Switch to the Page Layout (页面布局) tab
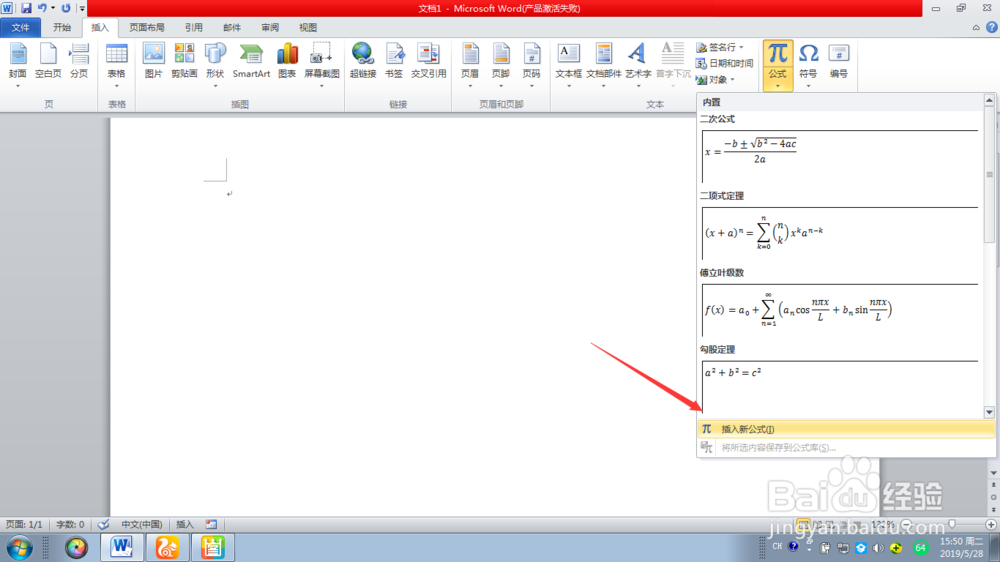This screenshot has width=1000, height=562. (147, 27)
